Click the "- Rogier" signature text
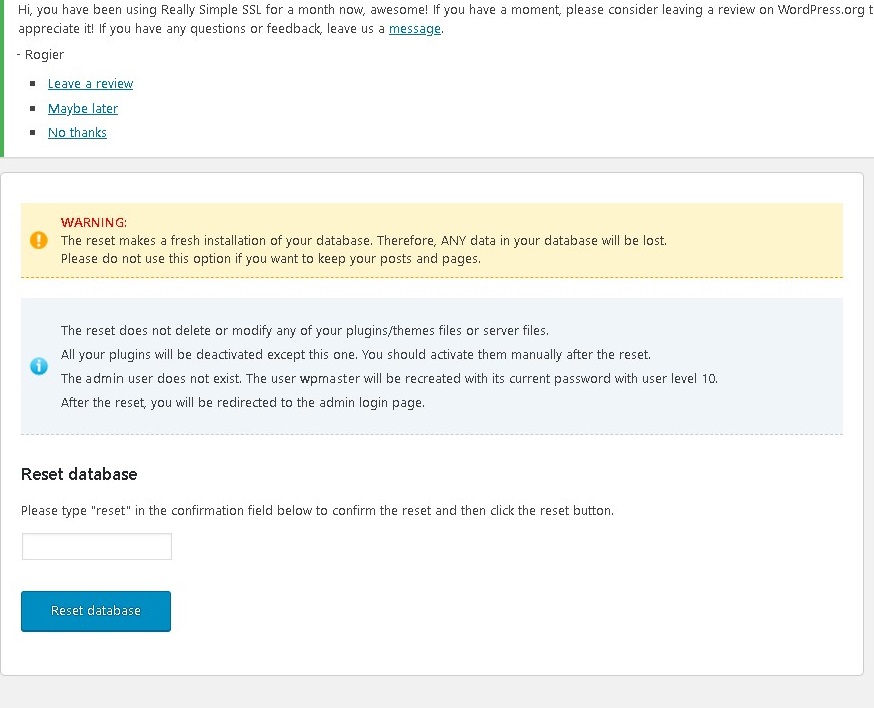This screenshot has height=708, width=874. (41, 54)
